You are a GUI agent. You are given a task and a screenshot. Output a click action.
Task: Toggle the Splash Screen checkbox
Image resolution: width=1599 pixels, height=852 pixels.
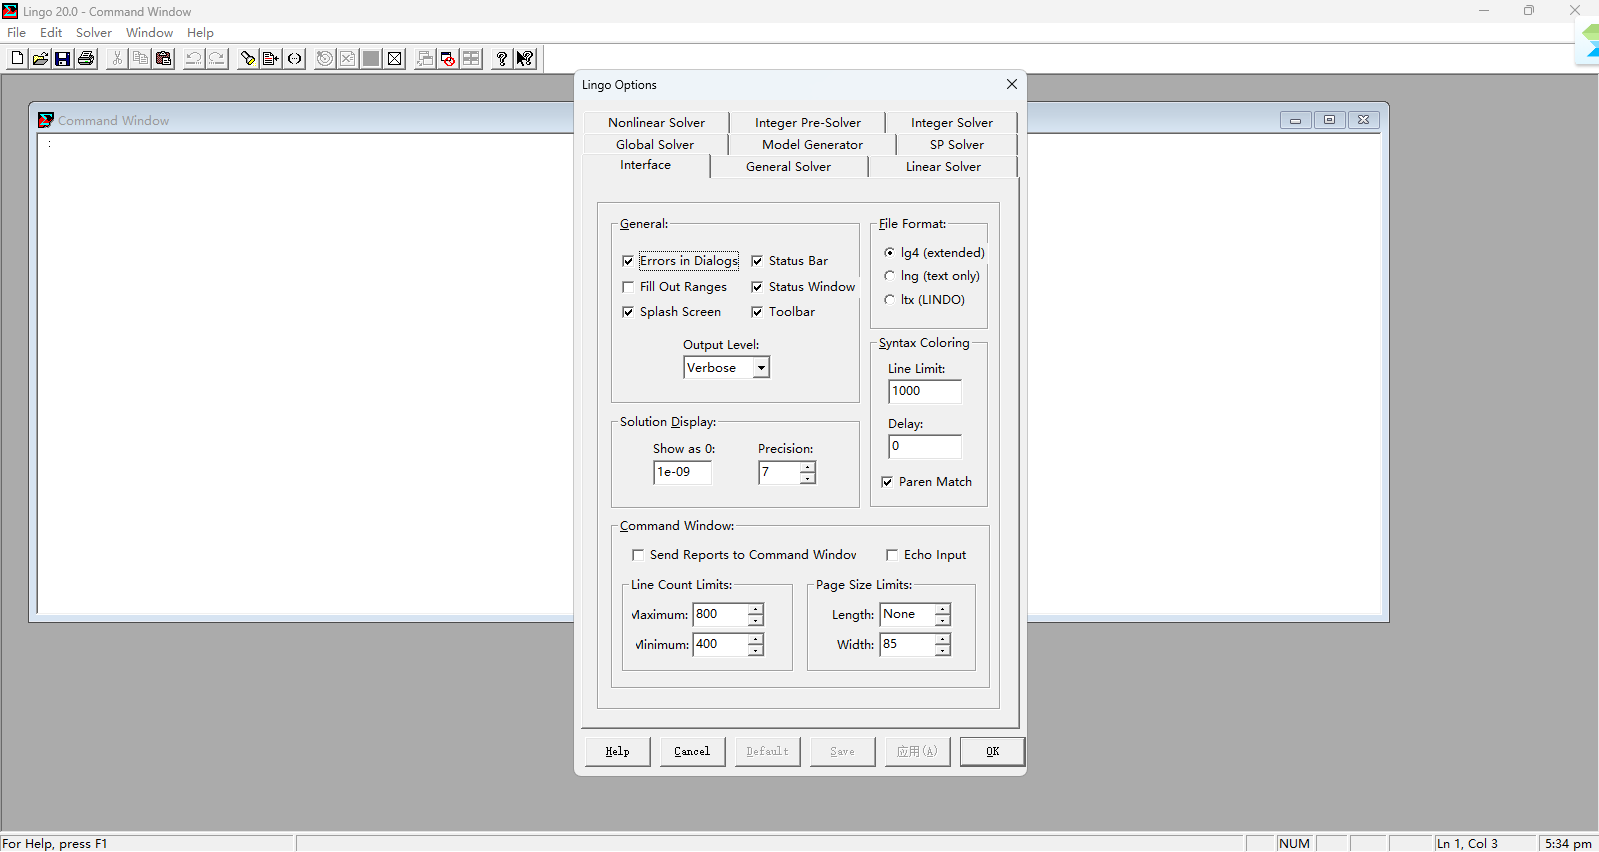(672, 312)
